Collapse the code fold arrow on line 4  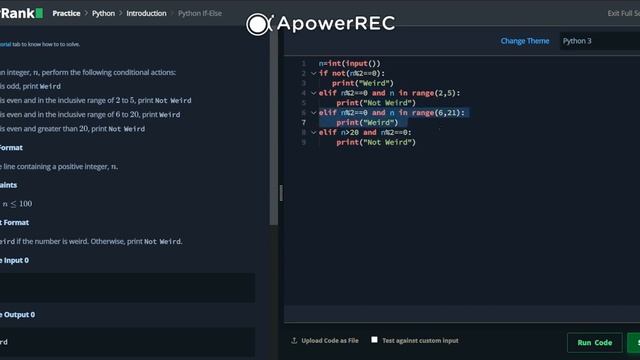[x=313, y=93]
